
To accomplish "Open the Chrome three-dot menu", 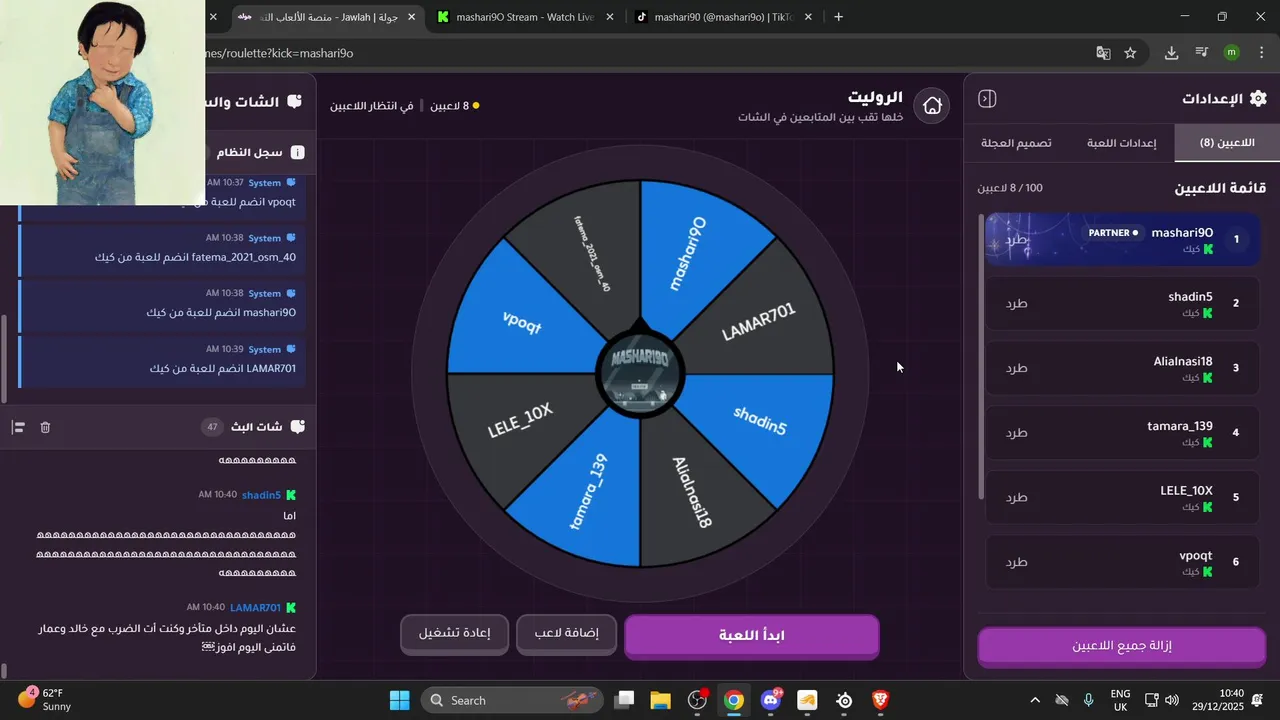I will [1262, 53].
